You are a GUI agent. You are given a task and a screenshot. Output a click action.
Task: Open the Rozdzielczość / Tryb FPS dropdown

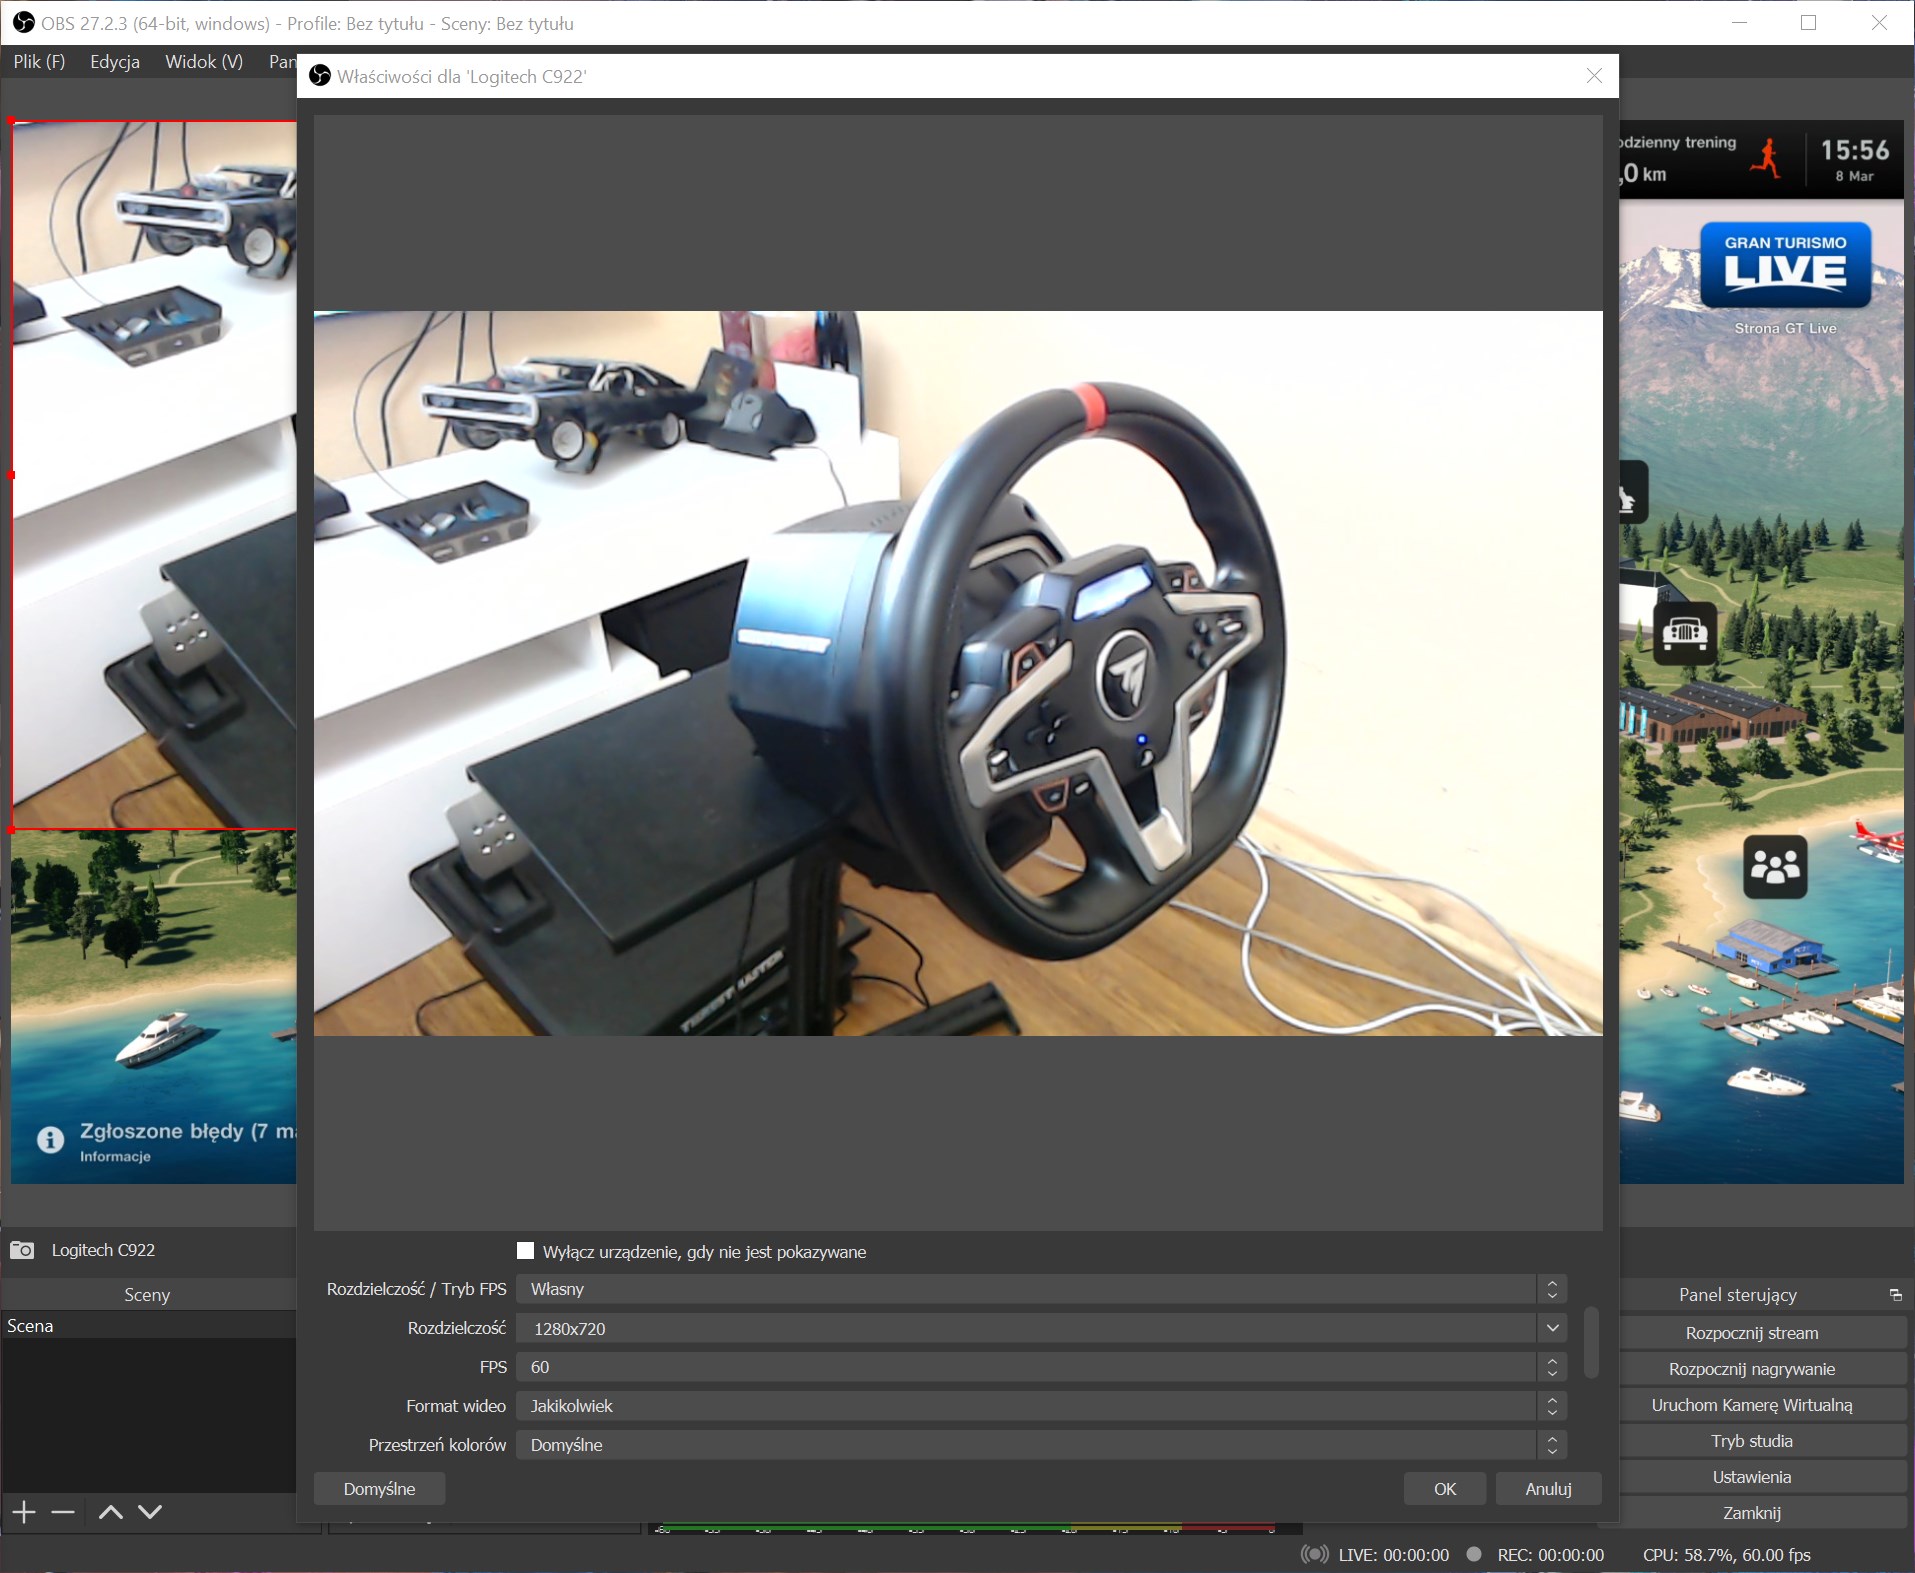pyautogui.click(x=1040, y=1289)
